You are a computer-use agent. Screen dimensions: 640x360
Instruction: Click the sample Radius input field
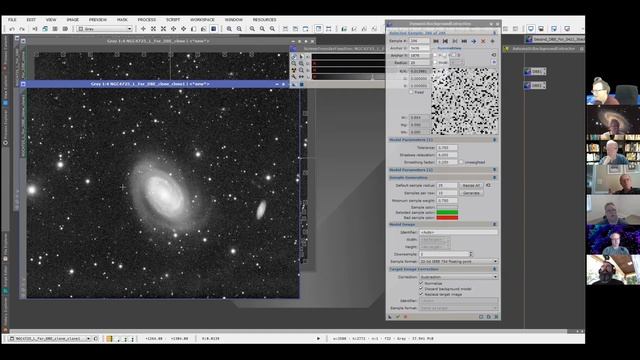419,63
